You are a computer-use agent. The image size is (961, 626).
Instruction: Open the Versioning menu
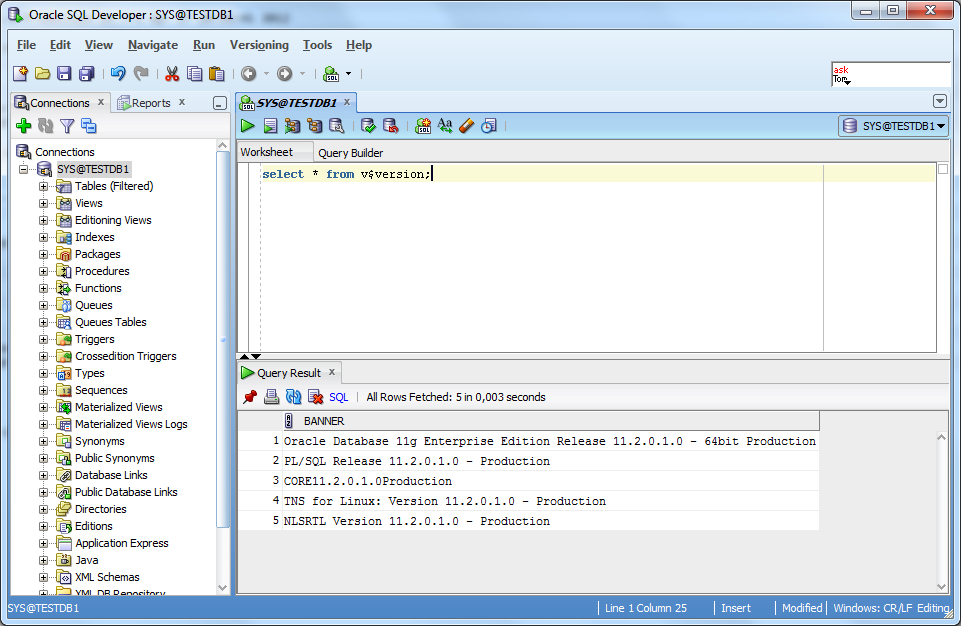pos(259,45)
